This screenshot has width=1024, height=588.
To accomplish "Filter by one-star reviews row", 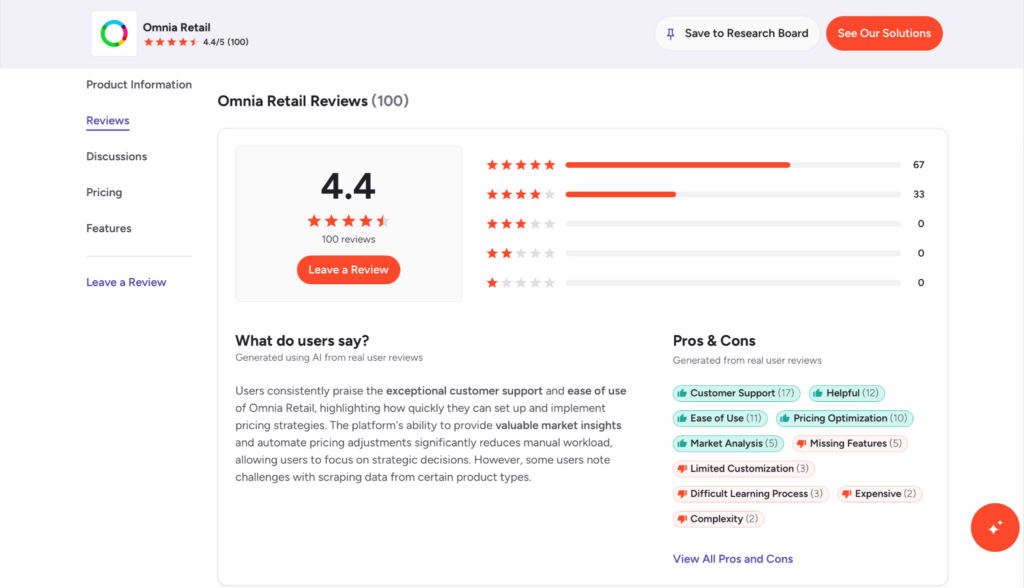I will tap(705, 282).
